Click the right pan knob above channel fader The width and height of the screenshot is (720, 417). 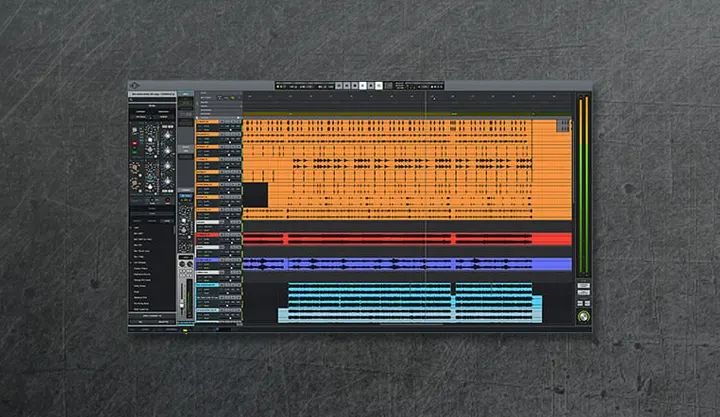[189, 264]
